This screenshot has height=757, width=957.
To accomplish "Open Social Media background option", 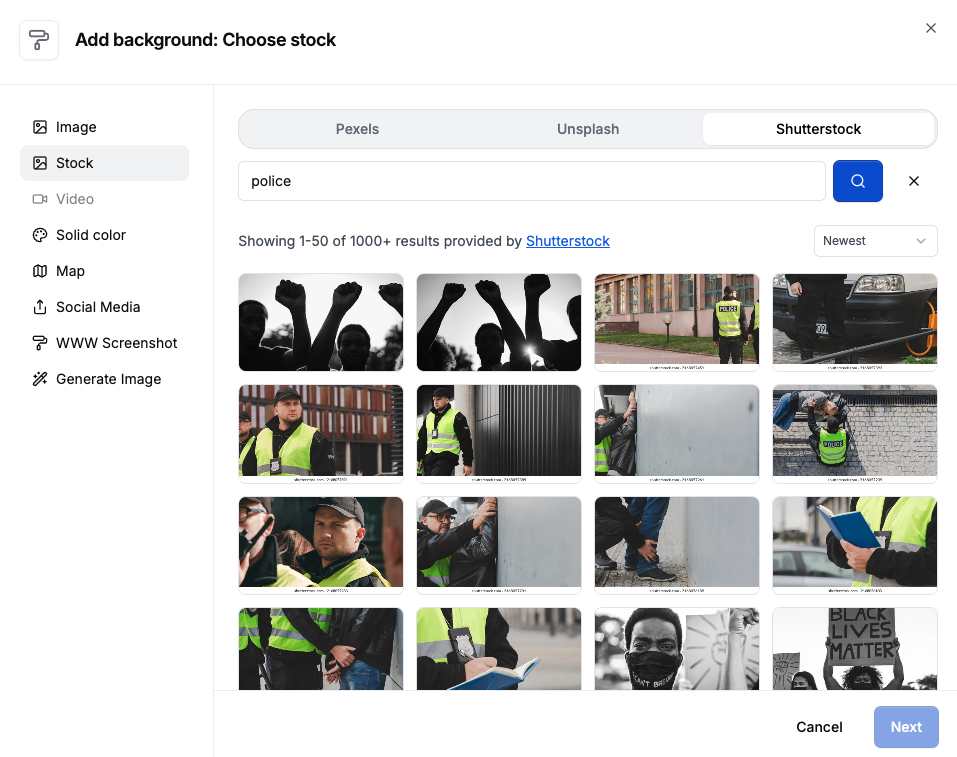I will point(104,307).
